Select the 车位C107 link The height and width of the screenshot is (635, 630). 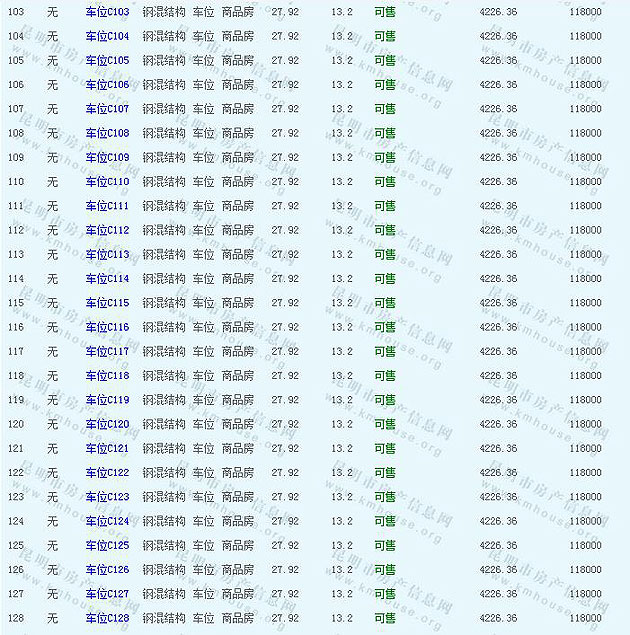pyautogui.click(x=107, y=109)
